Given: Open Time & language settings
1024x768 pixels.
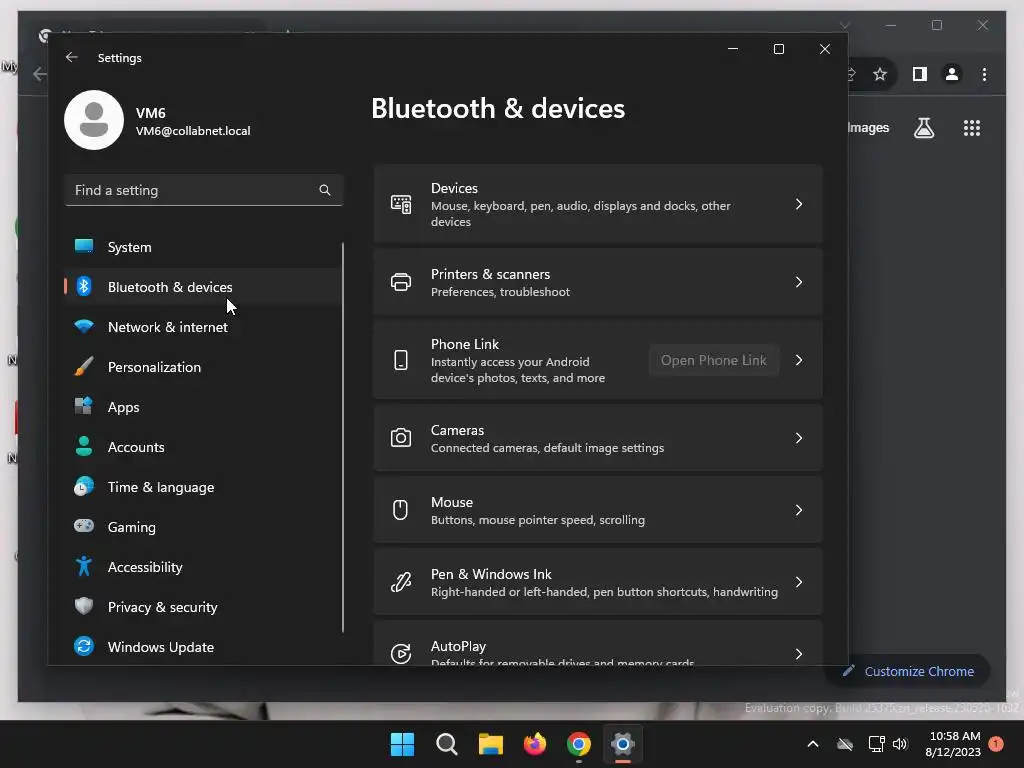Looking at the screenshot, I should click(203, 487).
